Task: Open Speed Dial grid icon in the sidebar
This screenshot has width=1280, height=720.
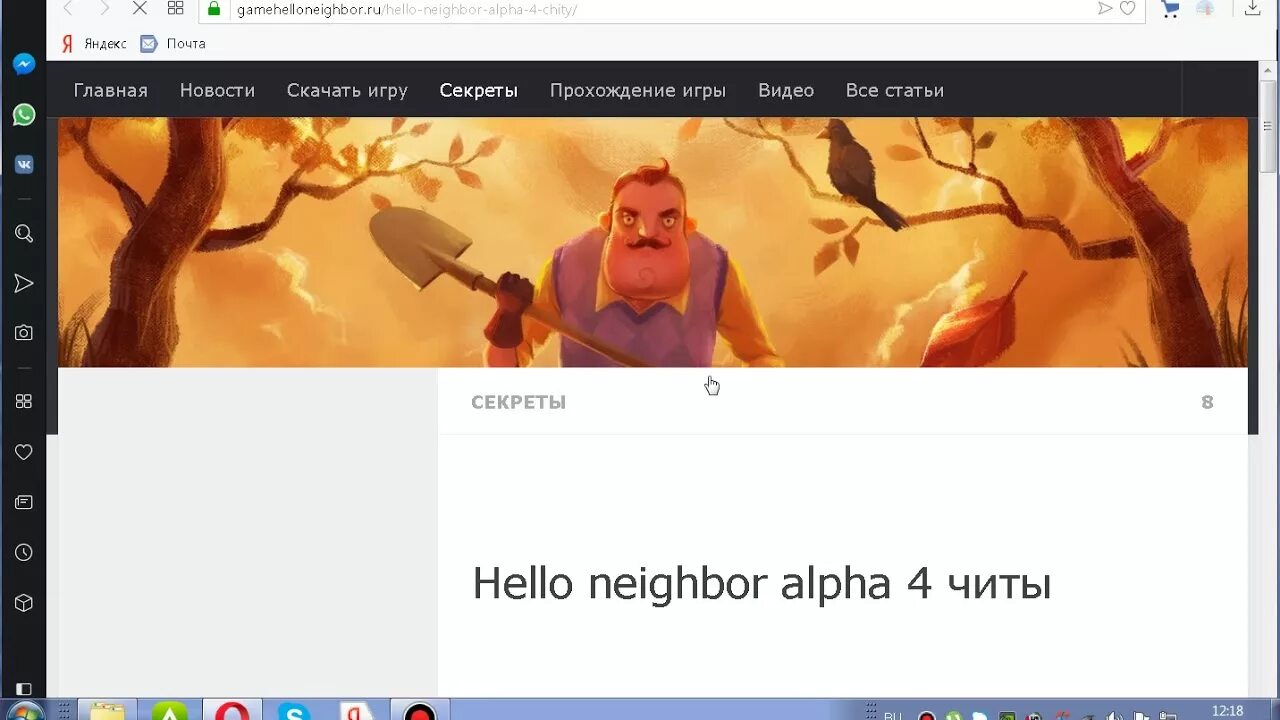Action: tap(24, 401)
